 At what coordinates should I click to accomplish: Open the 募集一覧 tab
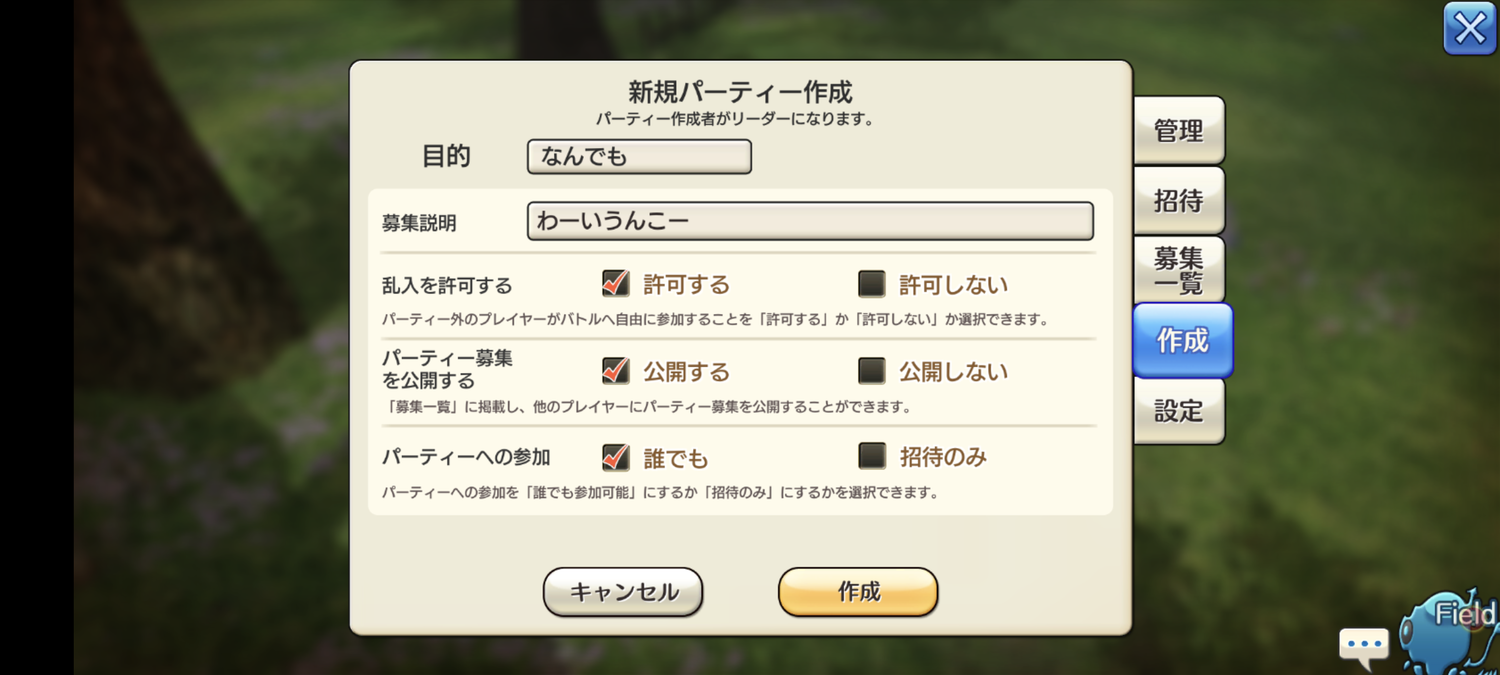click(x=1178, y=270)
